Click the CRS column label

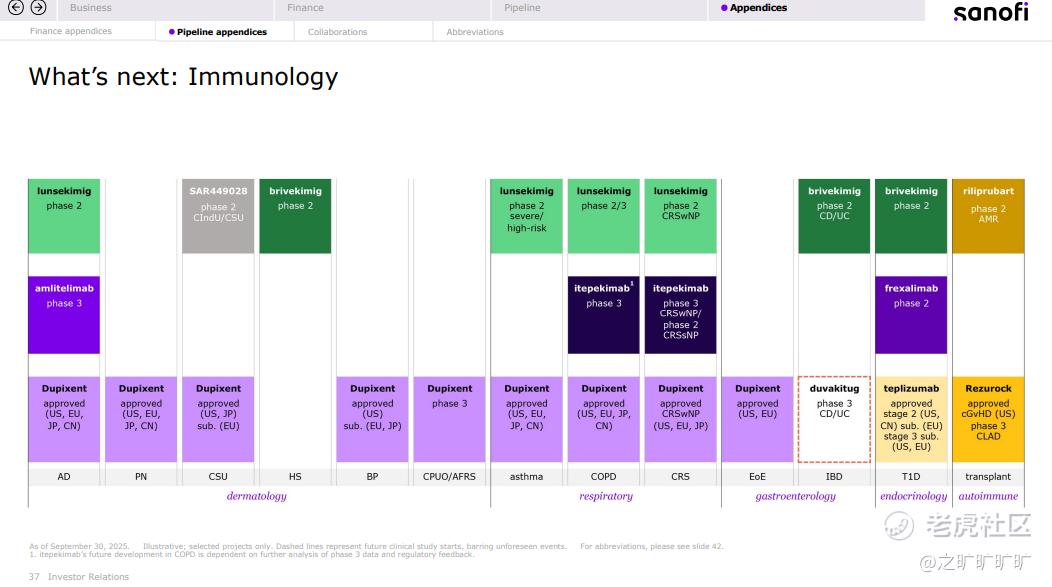[680, 476]
